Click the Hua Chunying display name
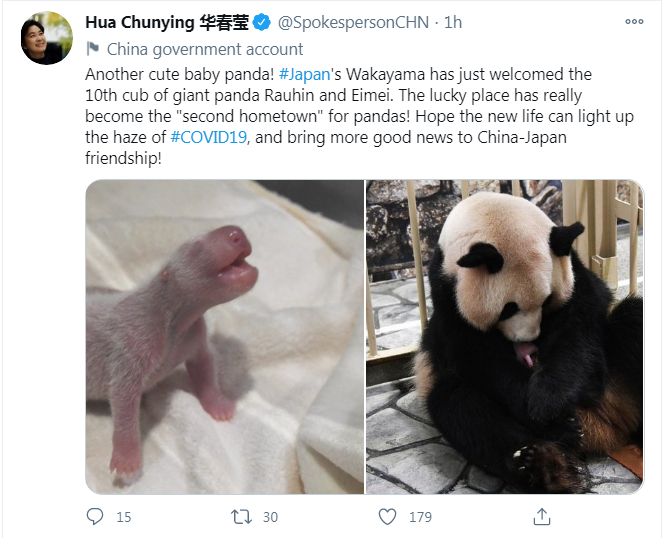This screenshot has height=538, width=662. (x=167, y=22)
